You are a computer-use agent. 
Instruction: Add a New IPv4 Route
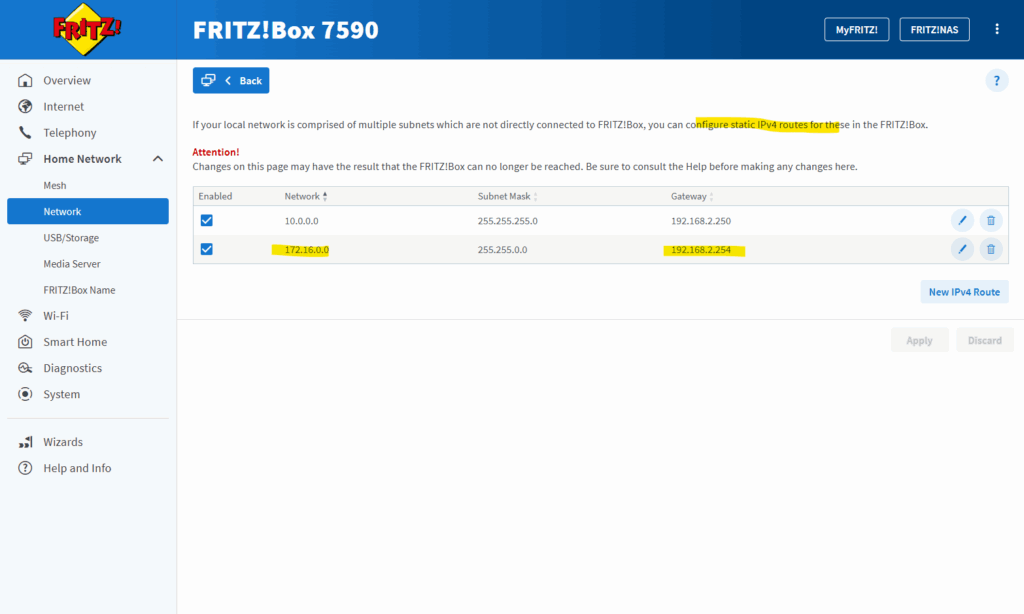pos(964,292)
